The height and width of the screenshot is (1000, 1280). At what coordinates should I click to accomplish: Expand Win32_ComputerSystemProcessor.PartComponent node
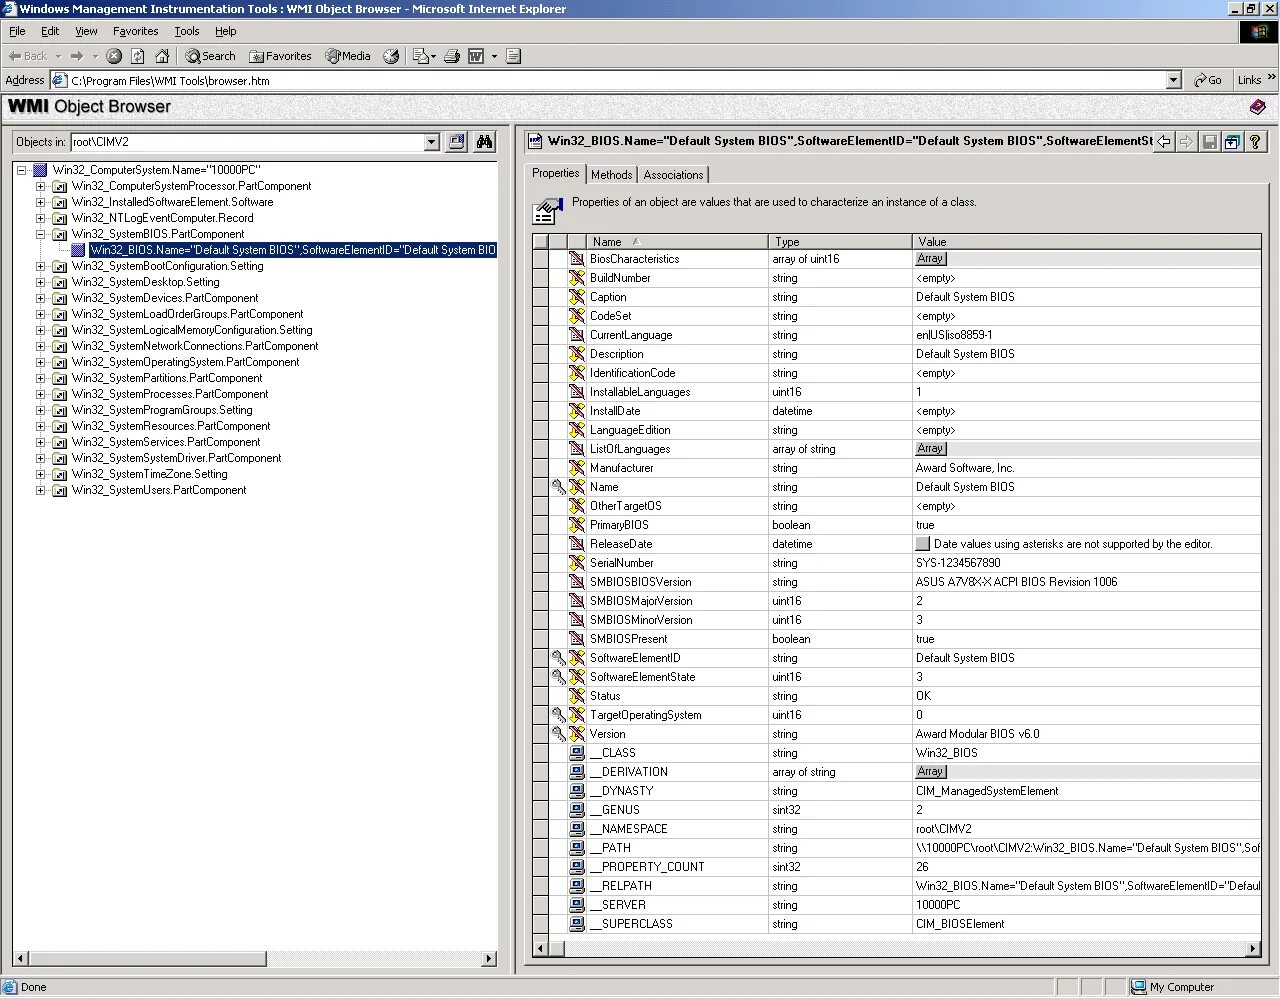(x=41, y=186)
